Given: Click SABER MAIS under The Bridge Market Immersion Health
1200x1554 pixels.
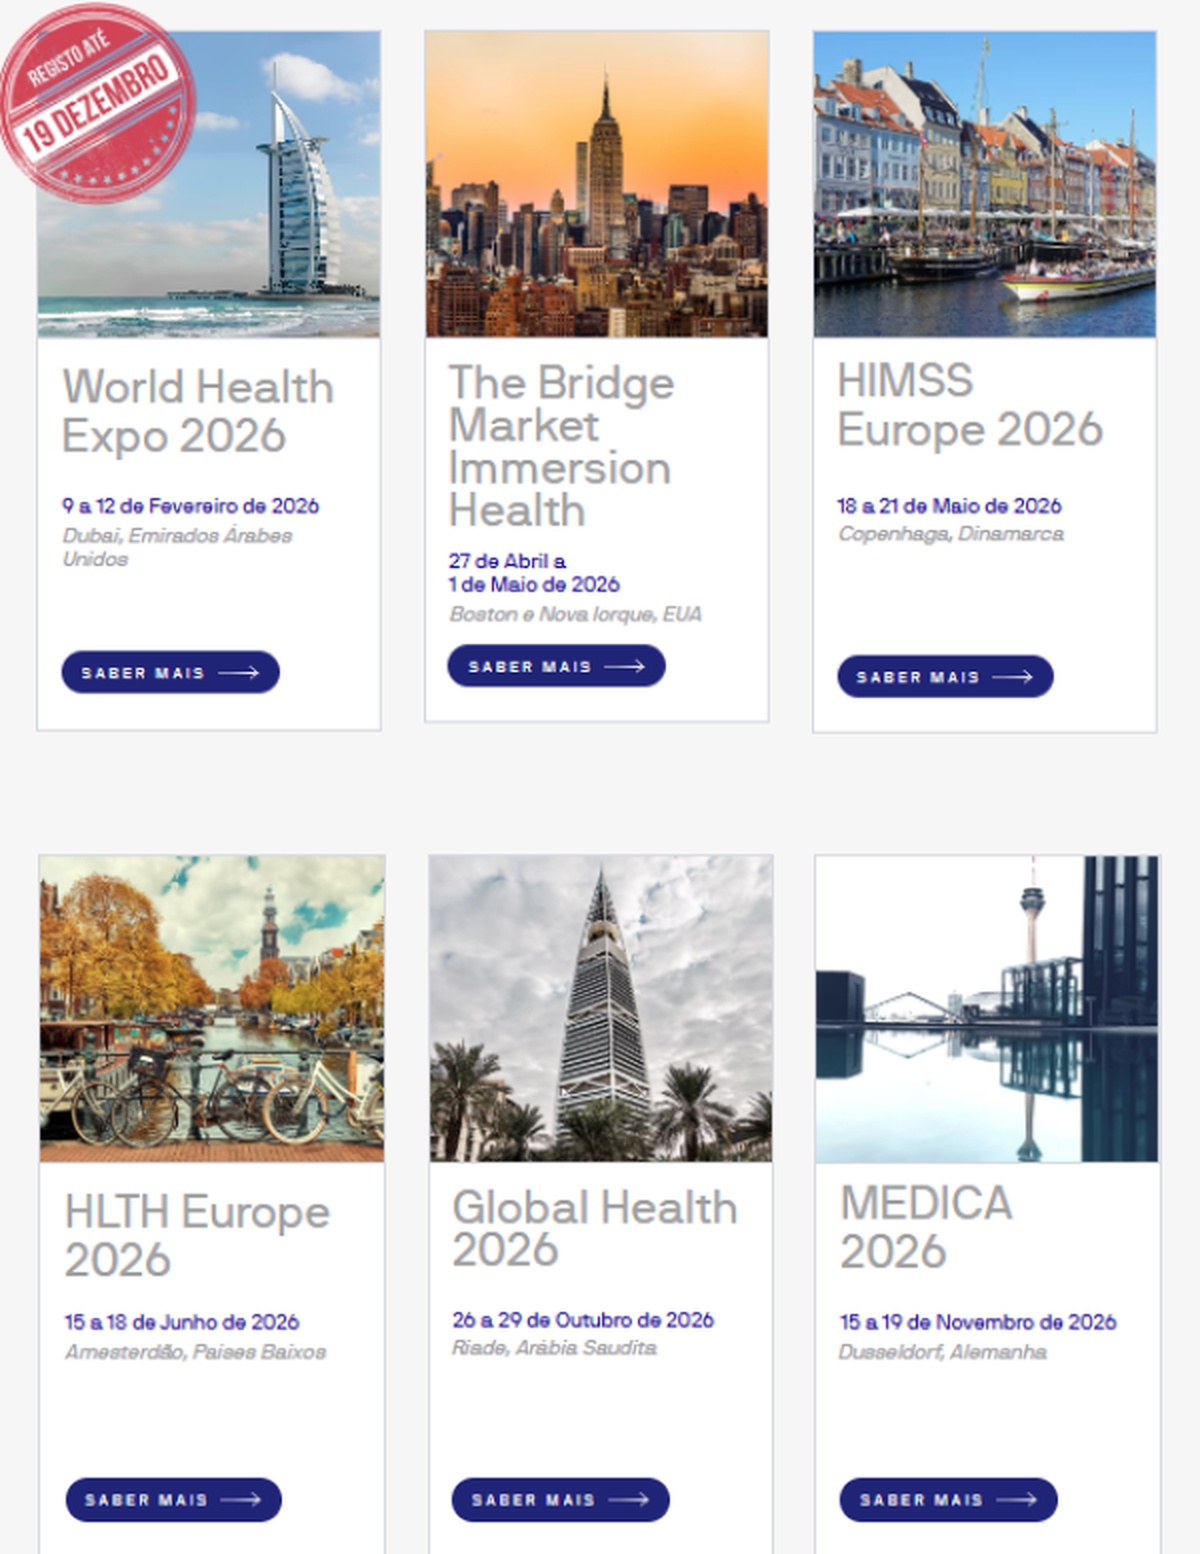Looking at the screenshot, I should pyautogui.click(x=555, y=666).
